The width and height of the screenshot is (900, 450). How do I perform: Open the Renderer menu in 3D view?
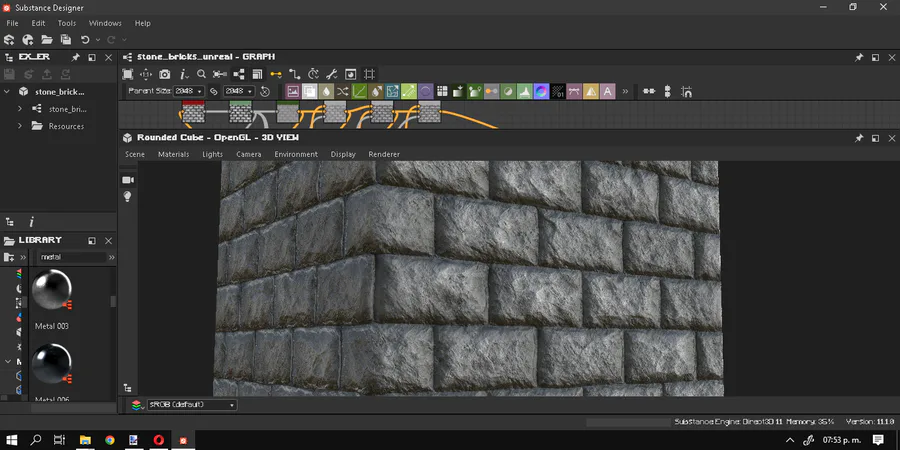[384, 154]
